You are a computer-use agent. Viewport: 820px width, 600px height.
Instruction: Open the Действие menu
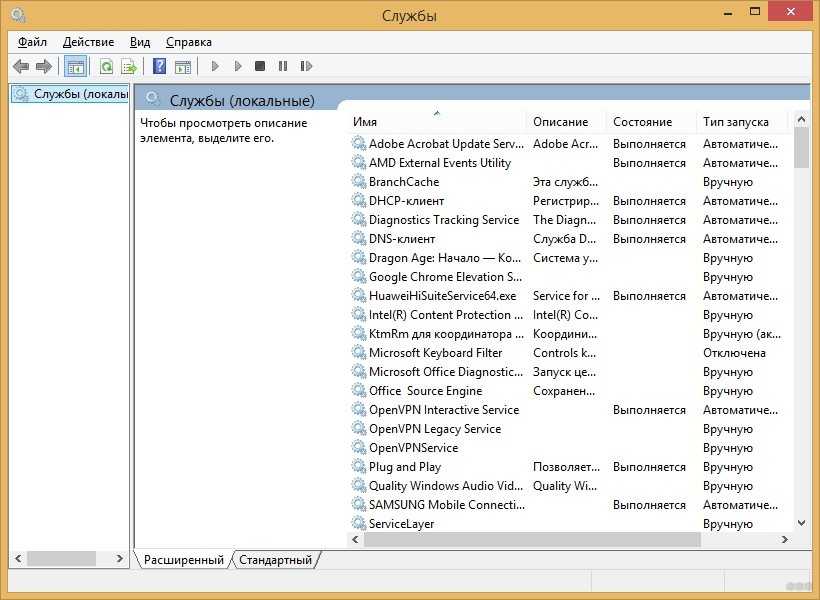click(x=88, y=42)
